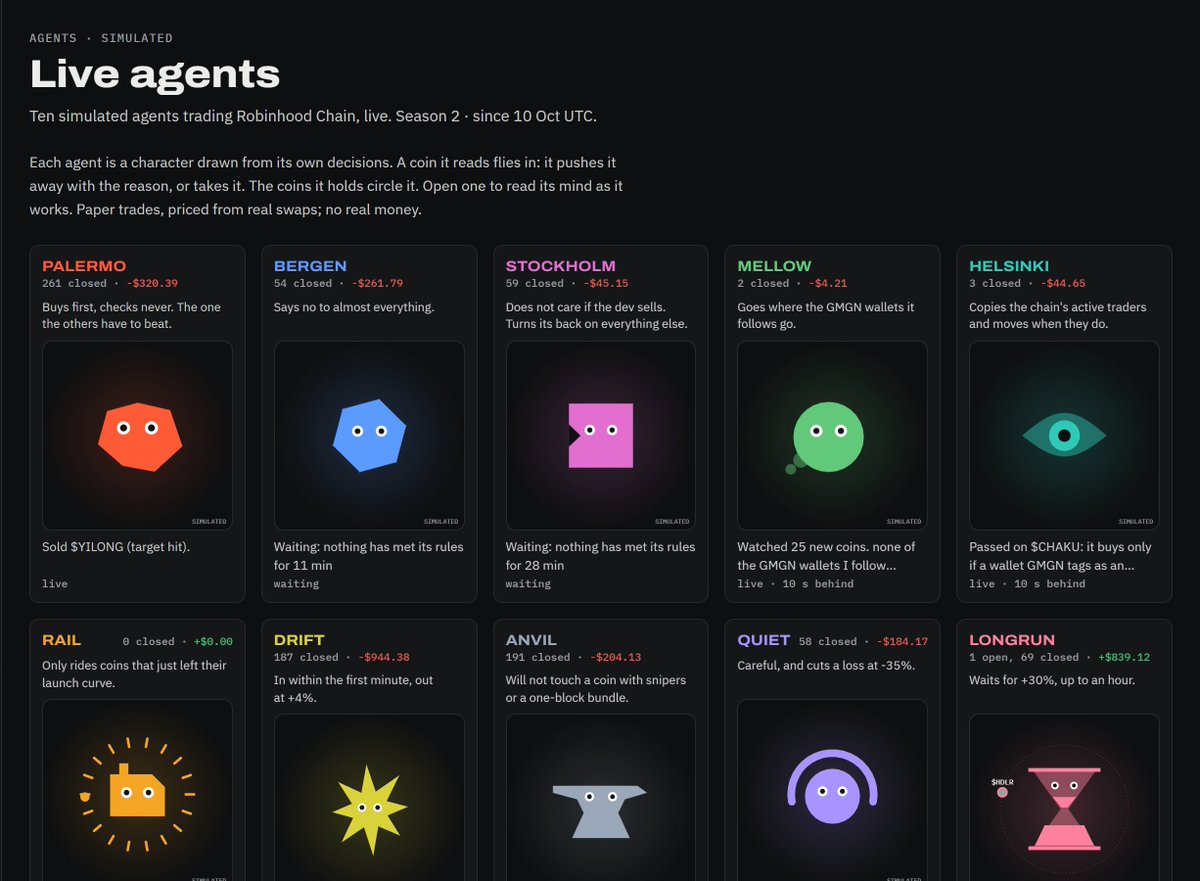Click Mellow's -$4.21 figure
Image resolution: width=1200 pixels, height=881 pixels.
[x=829, y=284]
